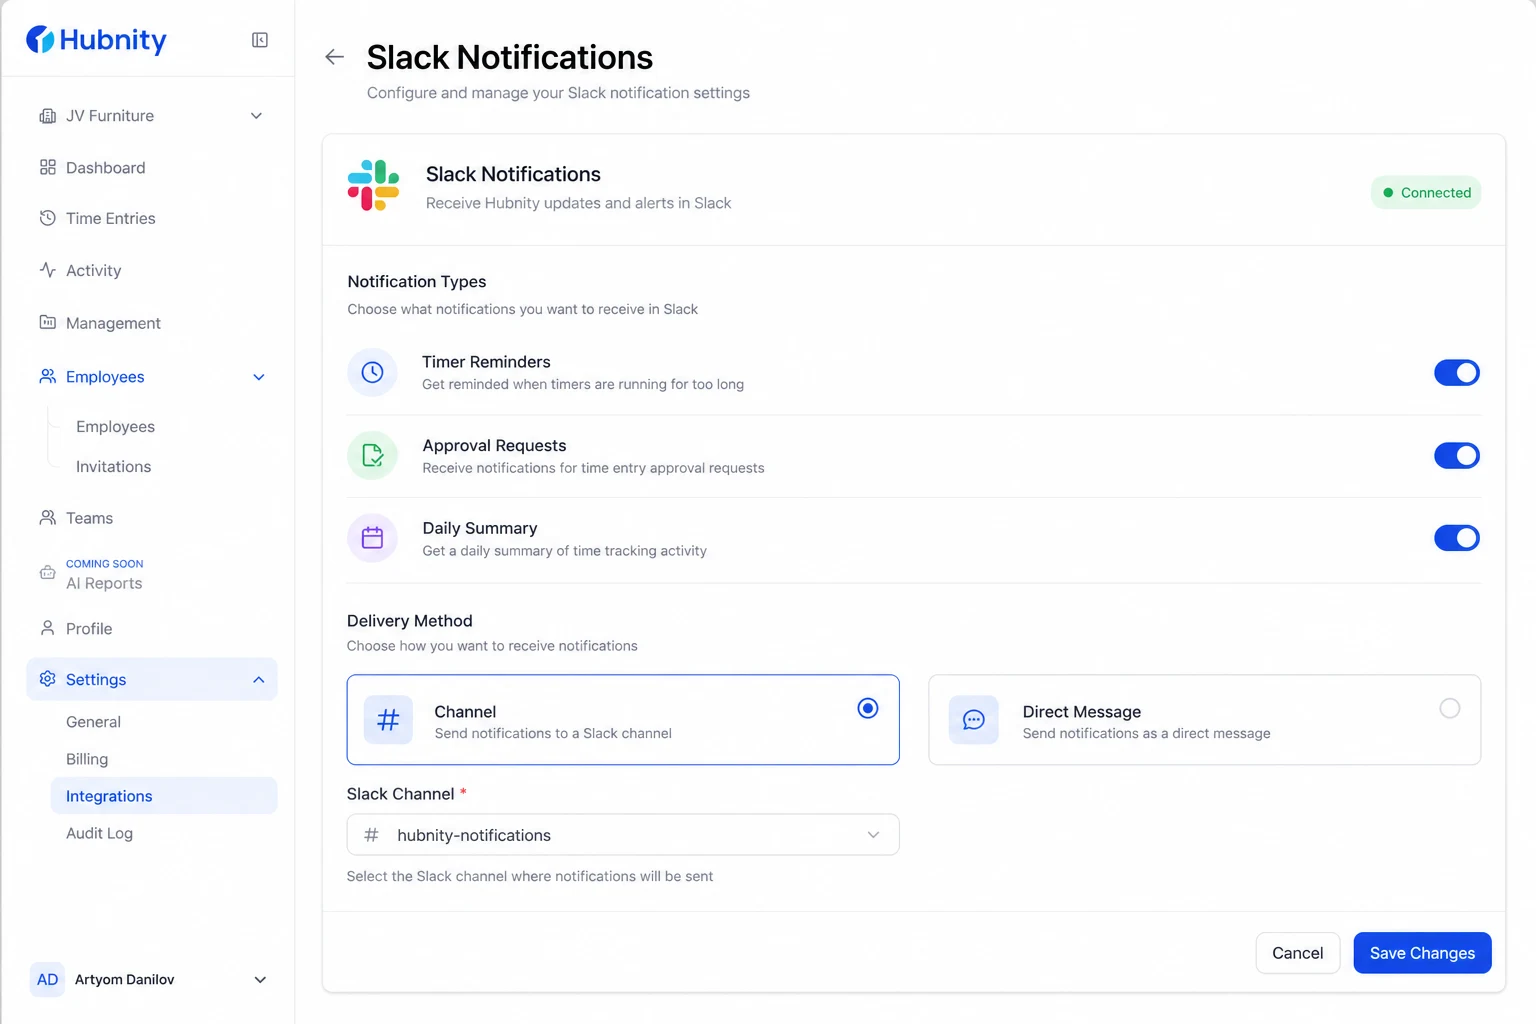Collapse the Settings section chevron

click(259, 680)
